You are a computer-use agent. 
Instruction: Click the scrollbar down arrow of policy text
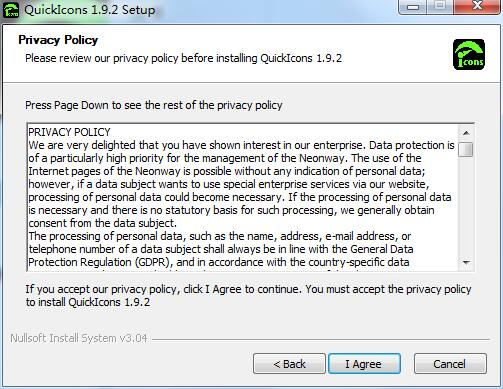[x=466, y=263]
